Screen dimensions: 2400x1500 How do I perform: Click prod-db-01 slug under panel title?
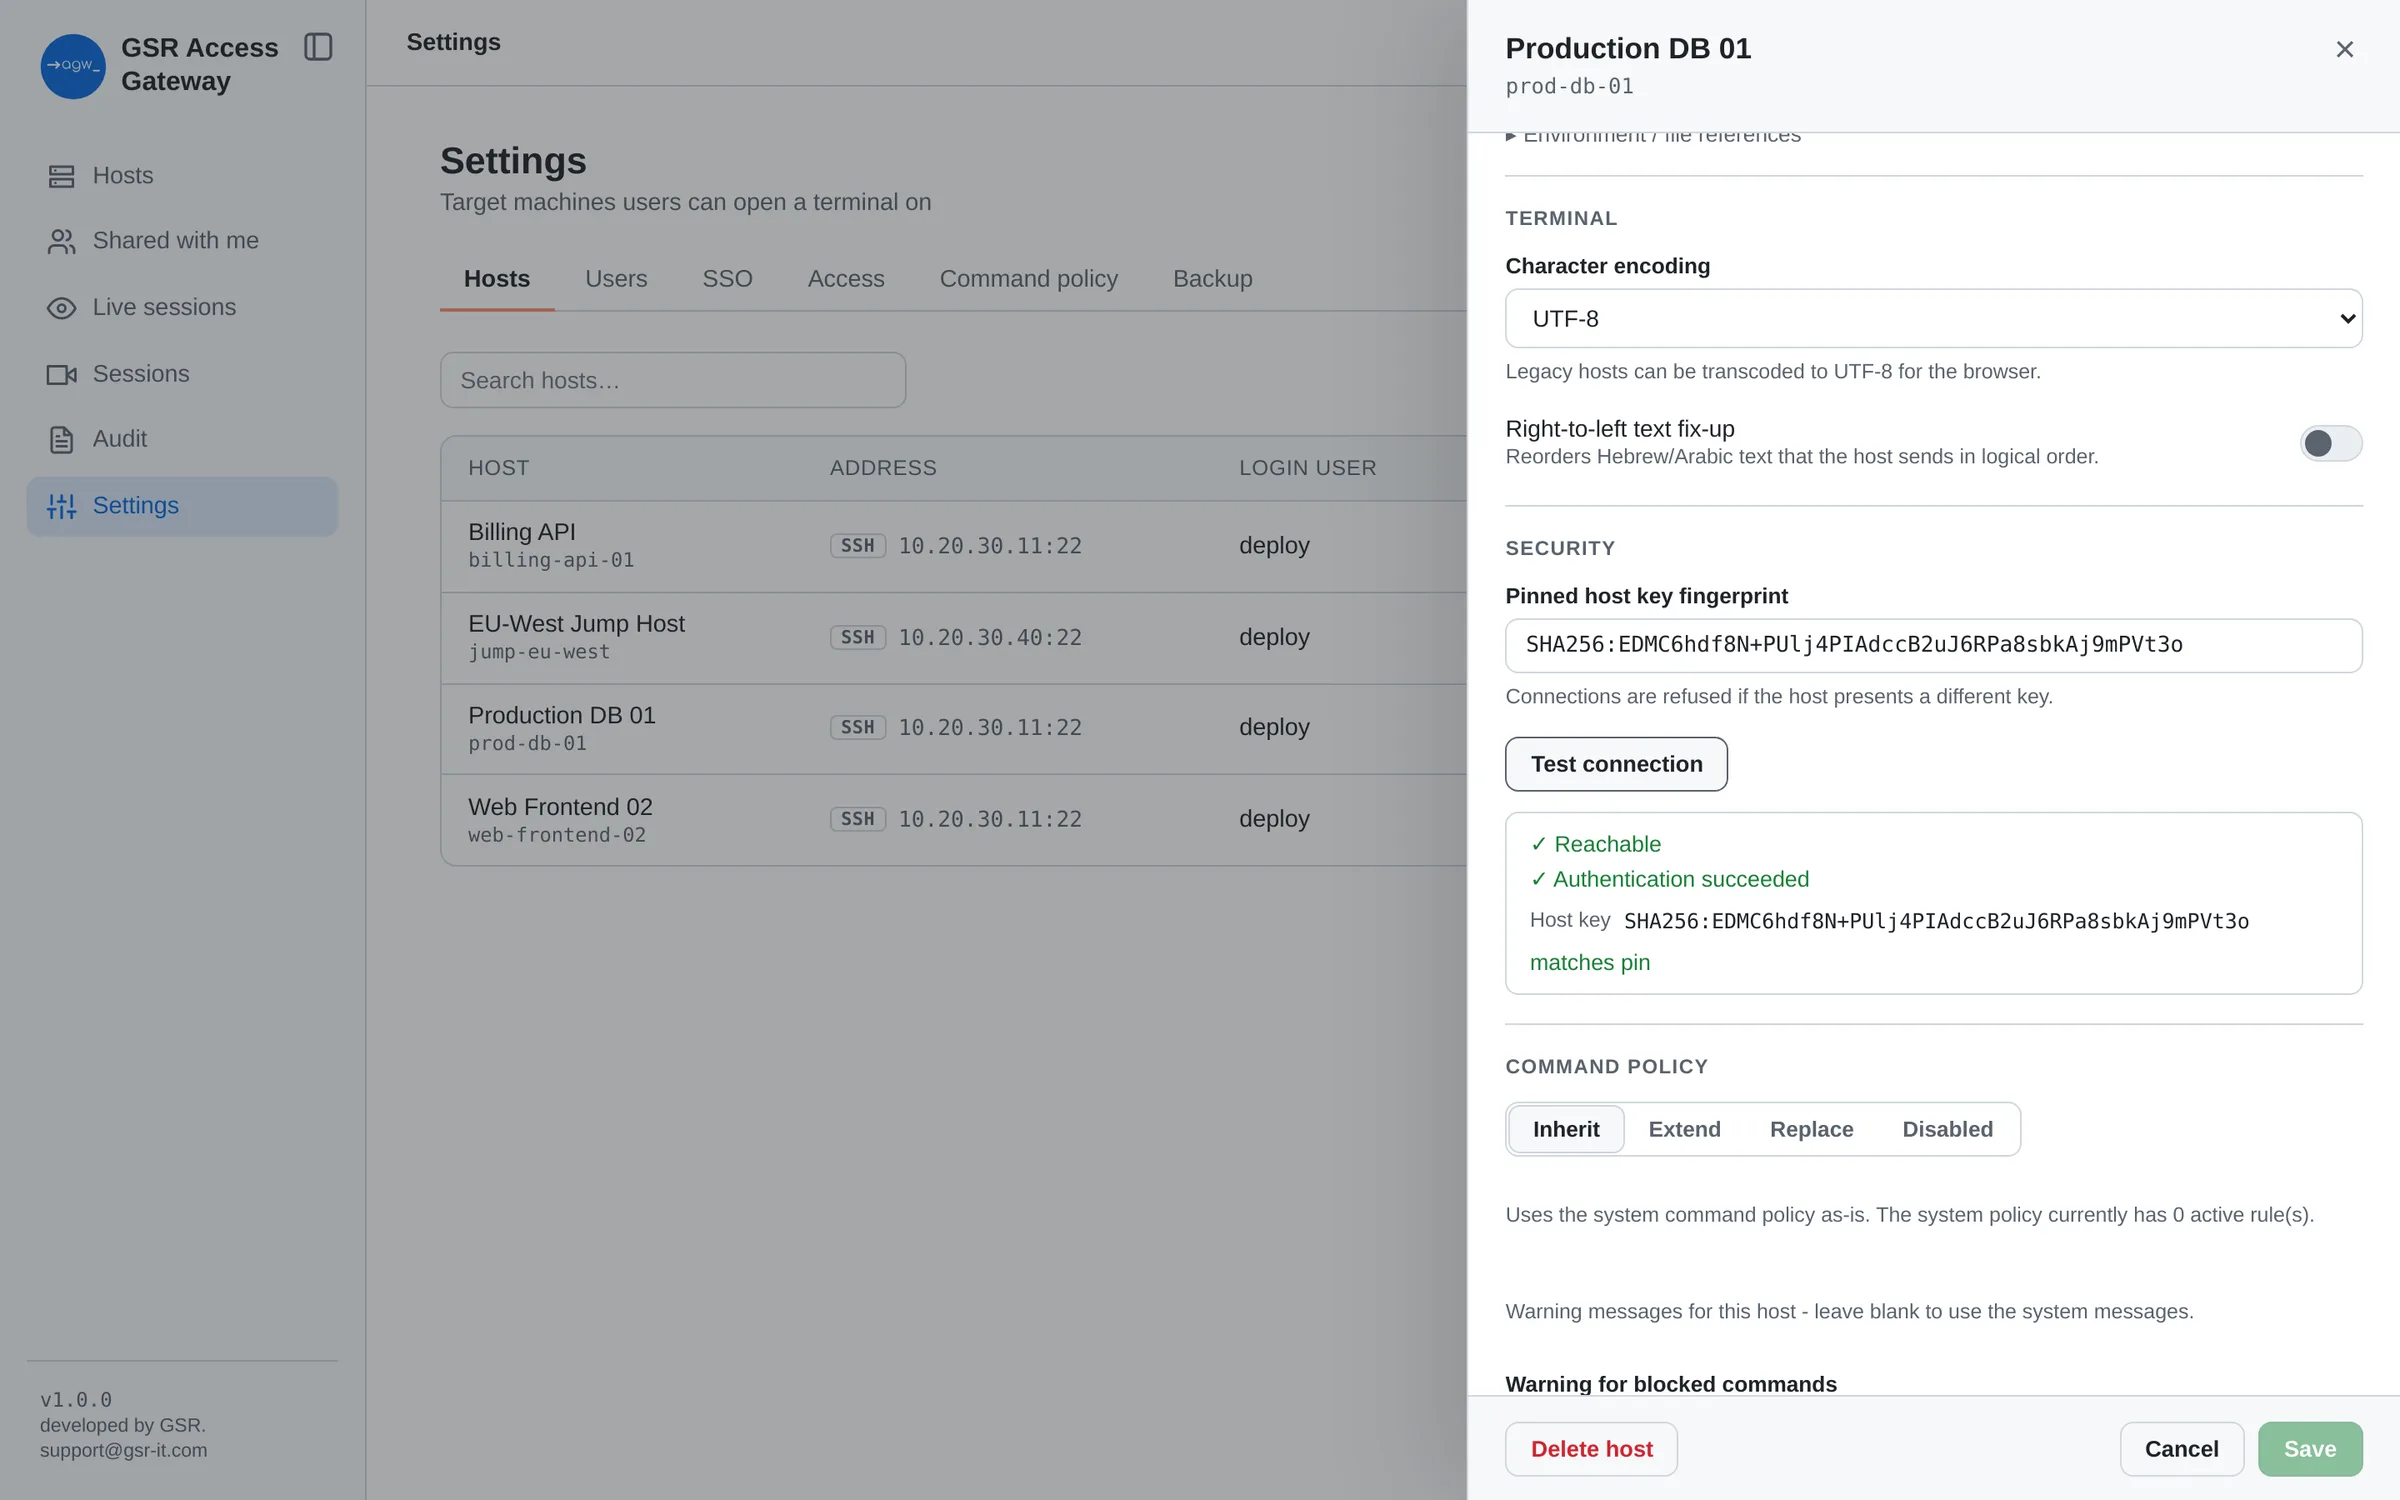click(x=1569, y=86)
